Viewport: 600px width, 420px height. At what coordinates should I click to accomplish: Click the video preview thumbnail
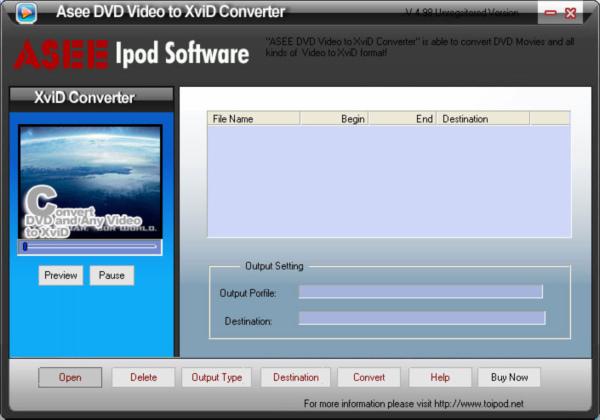pyautogui.click(x=90, y=180)
